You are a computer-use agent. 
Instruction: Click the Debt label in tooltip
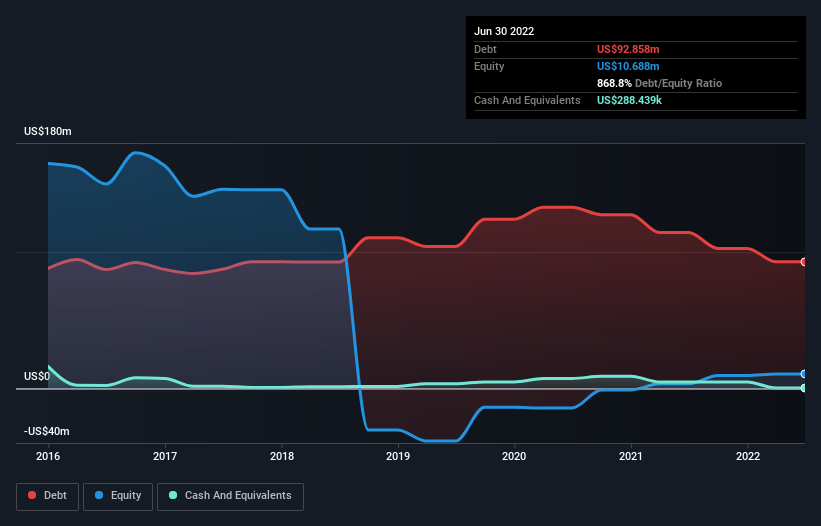pyautogui.click(x=485, y=49)
